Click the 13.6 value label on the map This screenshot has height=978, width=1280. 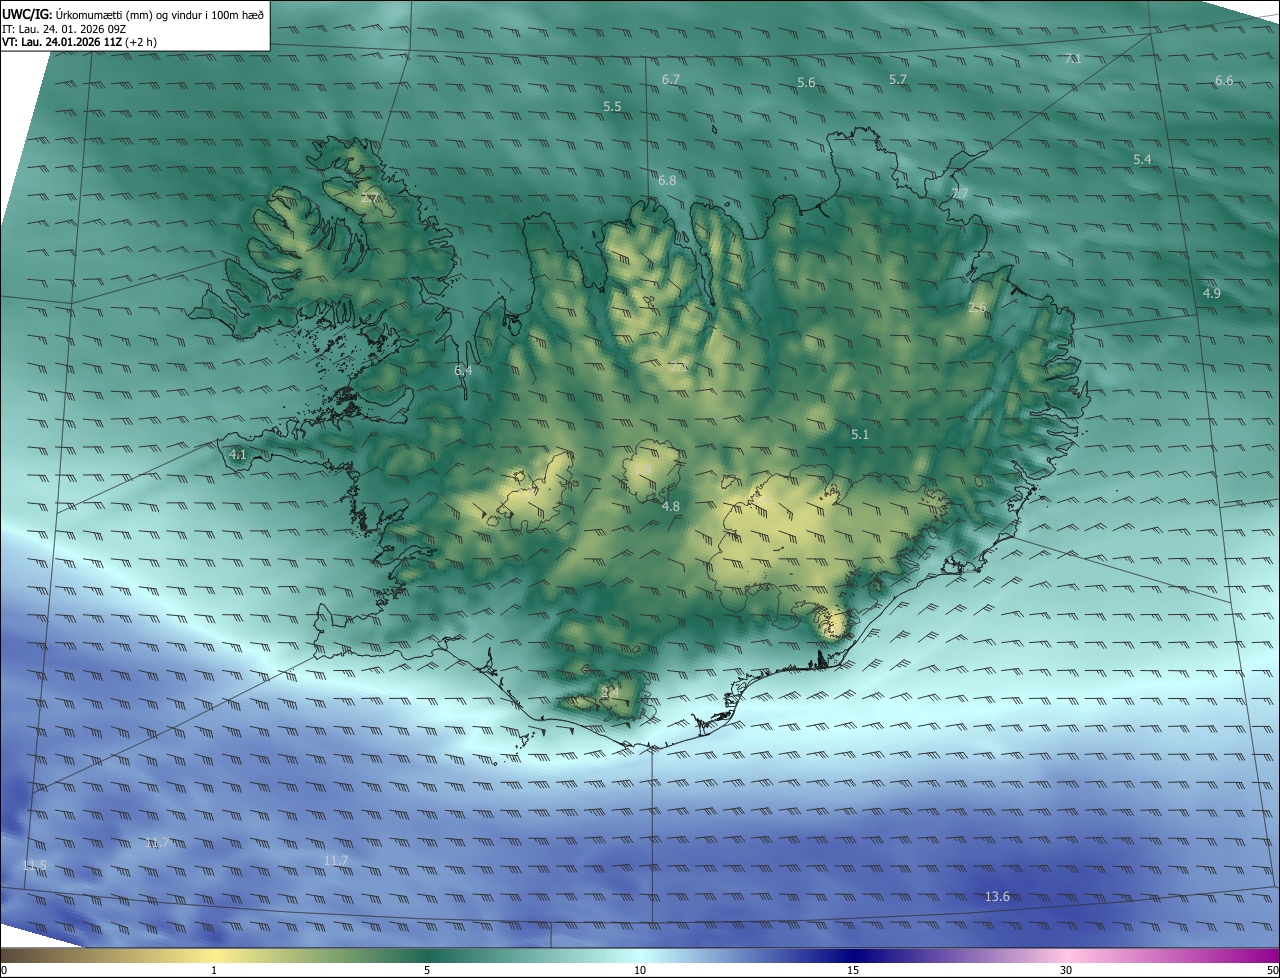997,897
